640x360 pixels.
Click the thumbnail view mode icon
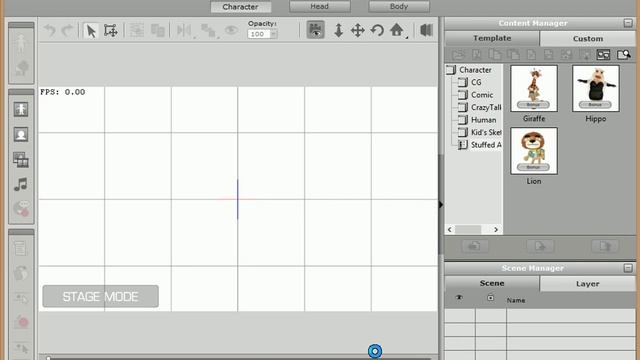pos(603,54)
